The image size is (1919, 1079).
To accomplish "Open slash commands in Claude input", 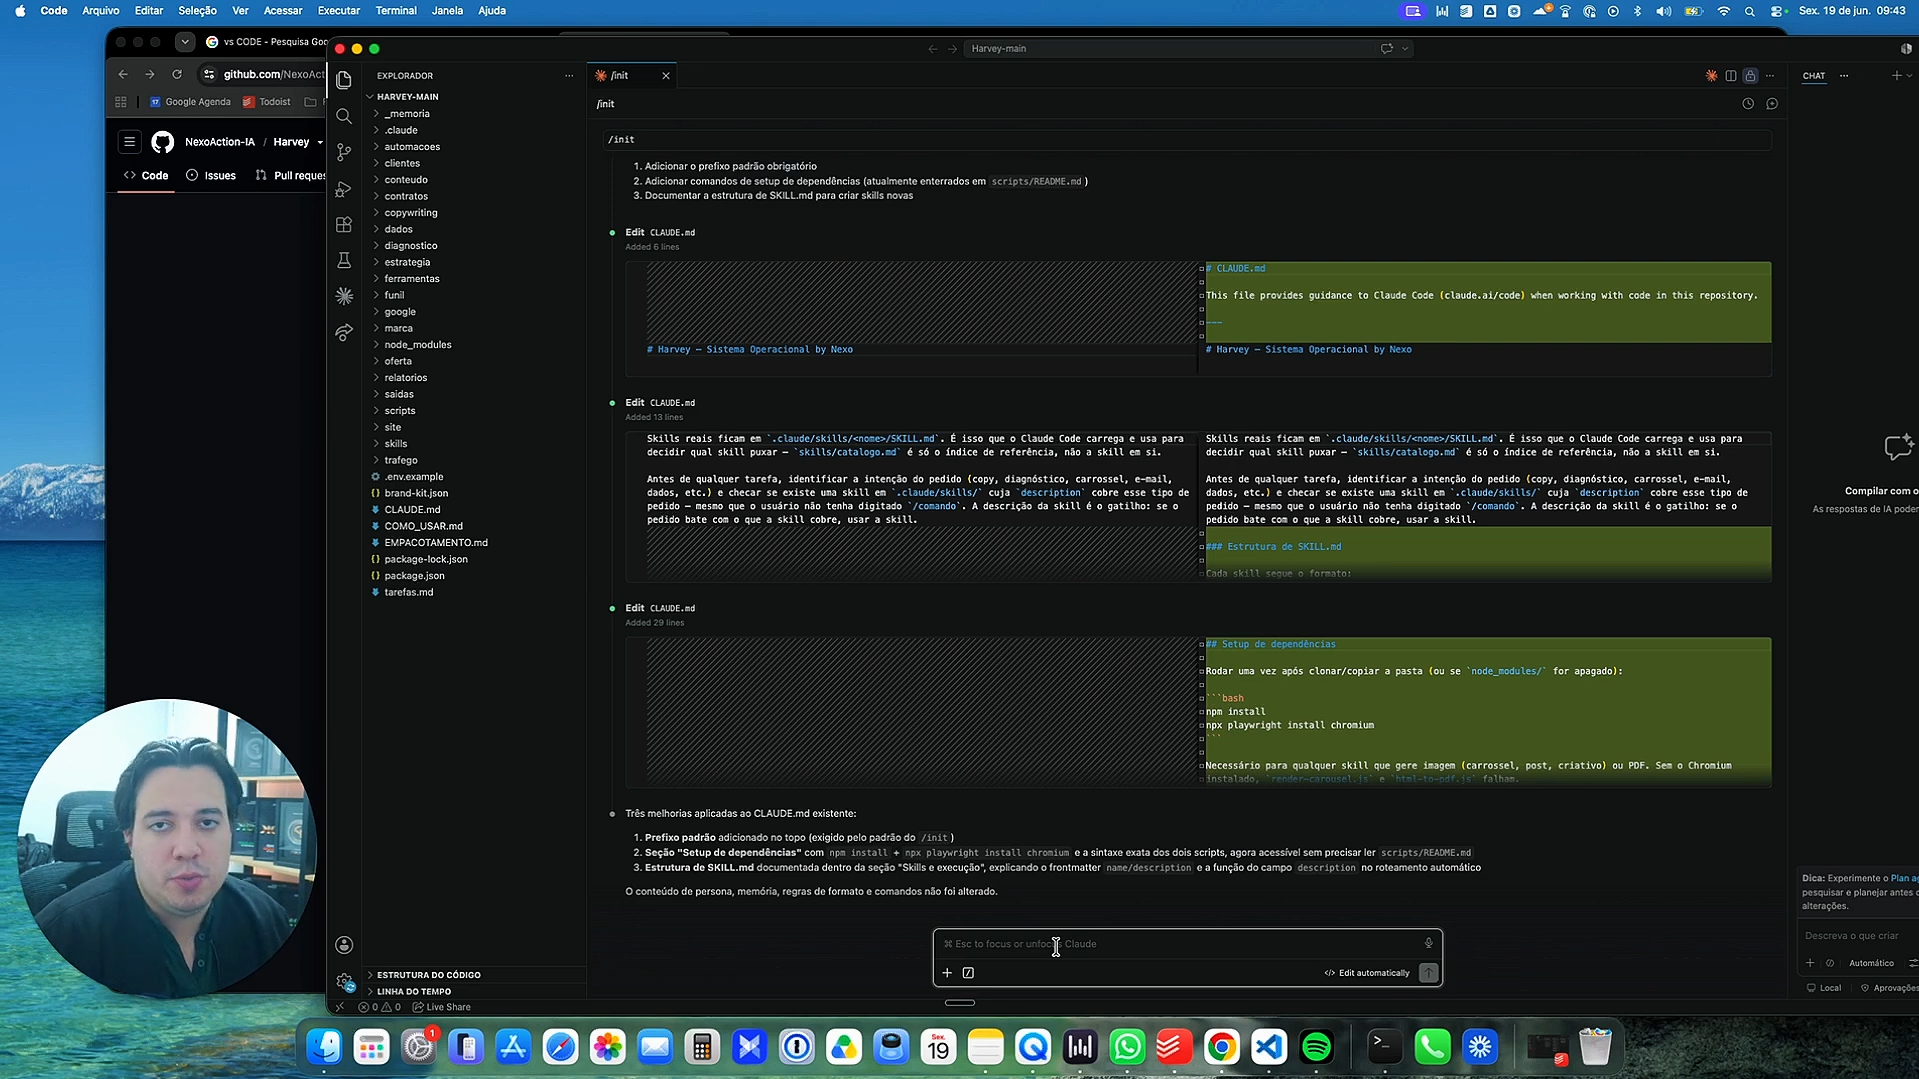I will (968, 973).
